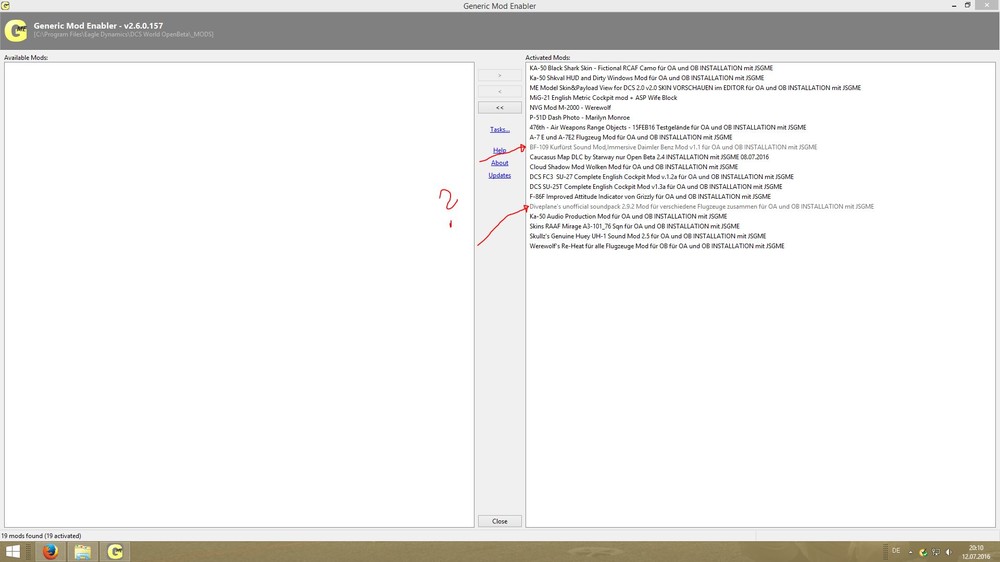Select MiG-21 English Metric Cockpit mod
This screenshot has height=562, width=1000.
click(603, 98)
